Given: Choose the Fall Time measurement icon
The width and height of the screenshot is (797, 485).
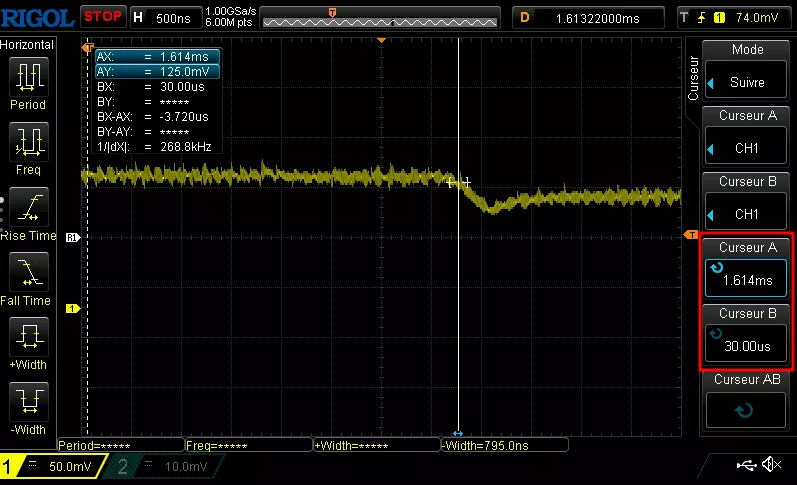Looking at the screenshot, I should tap(28, 272).
